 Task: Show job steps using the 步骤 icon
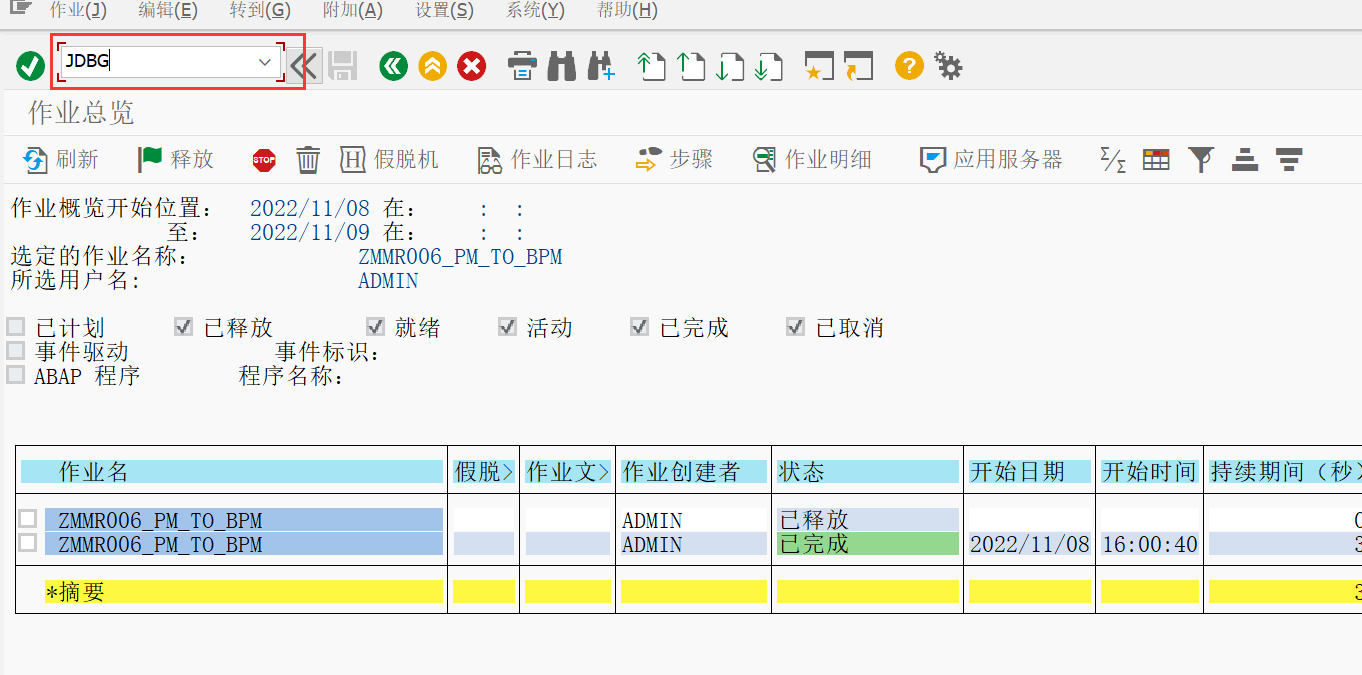coord(673,159)
